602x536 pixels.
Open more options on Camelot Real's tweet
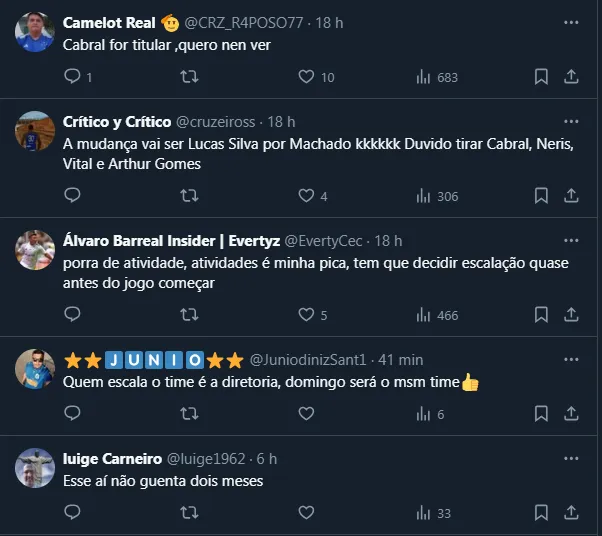(571, 21)
